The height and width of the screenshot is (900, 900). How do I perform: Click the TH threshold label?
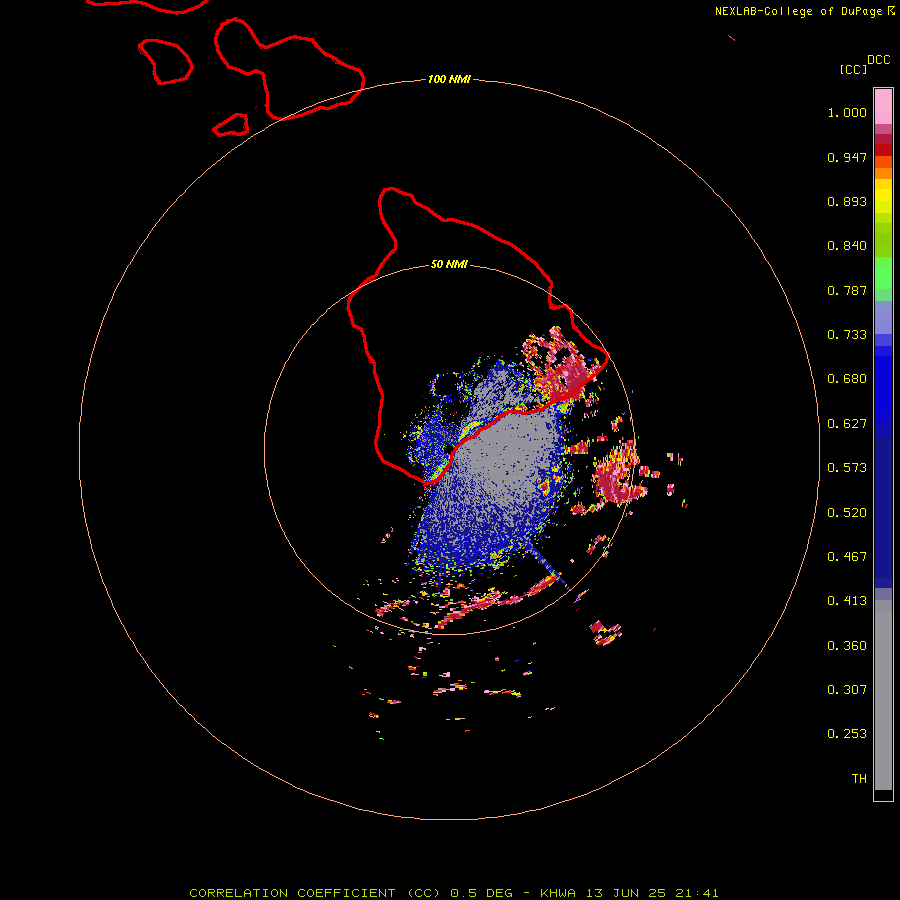(859, 779)
